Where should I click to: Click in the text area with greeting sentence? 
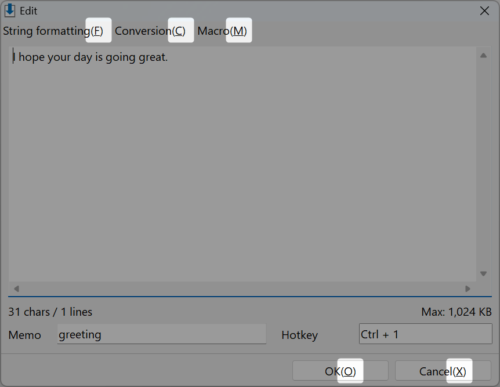click(242, 165)
